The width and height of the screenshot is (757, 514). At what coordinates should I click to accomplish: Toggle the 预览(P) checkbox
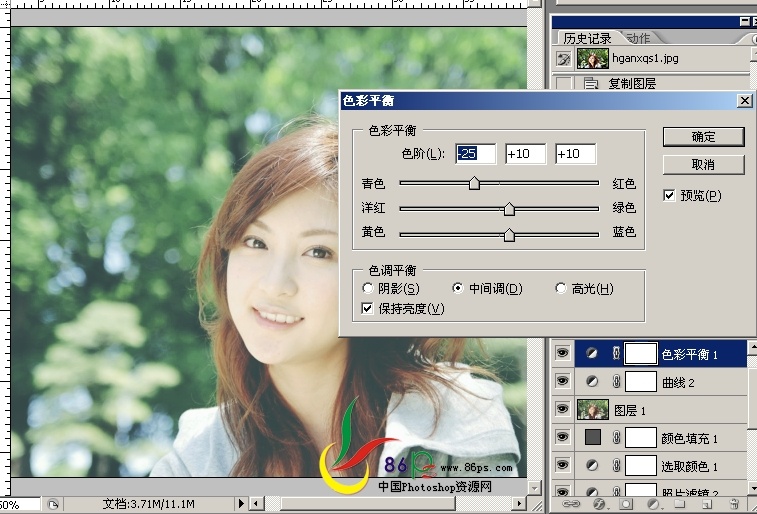pyautogui.click(x=669, y=195)
